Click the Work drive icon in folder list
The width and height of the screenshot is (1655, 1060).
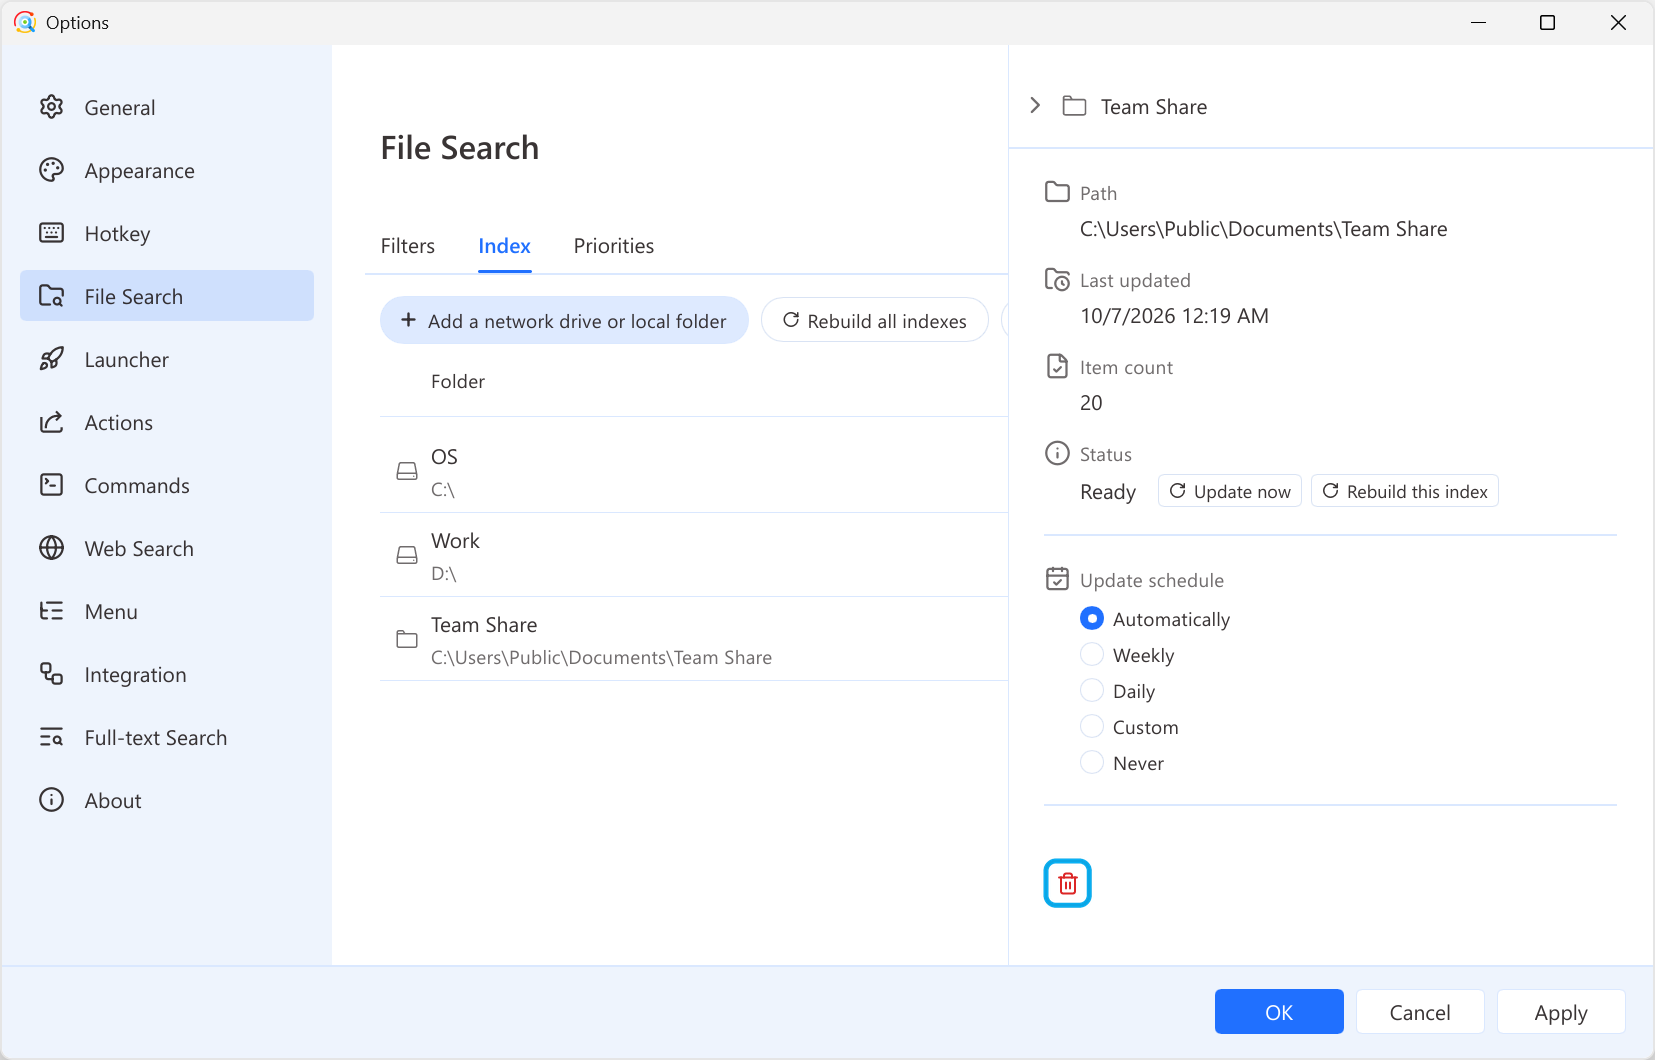pyautogui.click(x=407, y=555)
